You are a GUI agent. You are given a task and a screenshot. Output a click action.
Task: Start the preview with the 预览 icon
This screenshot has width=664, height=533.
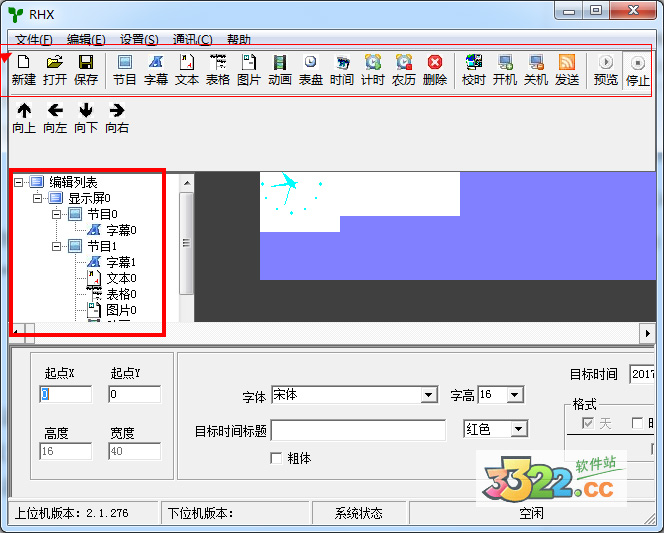(606, 70)
